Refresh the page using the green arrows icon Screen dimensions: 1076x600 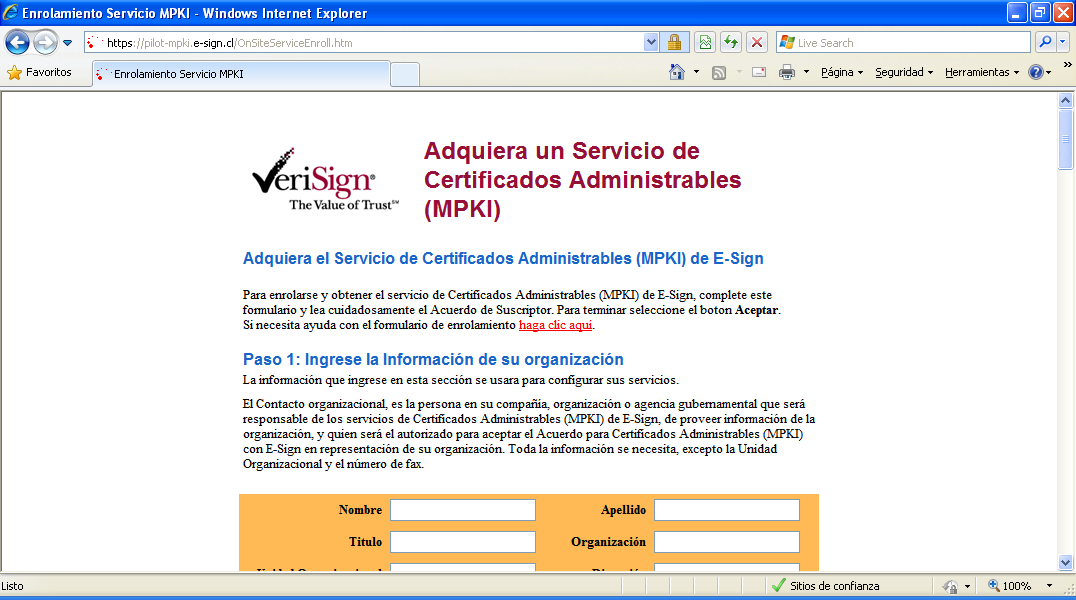[x=731, y=43]
